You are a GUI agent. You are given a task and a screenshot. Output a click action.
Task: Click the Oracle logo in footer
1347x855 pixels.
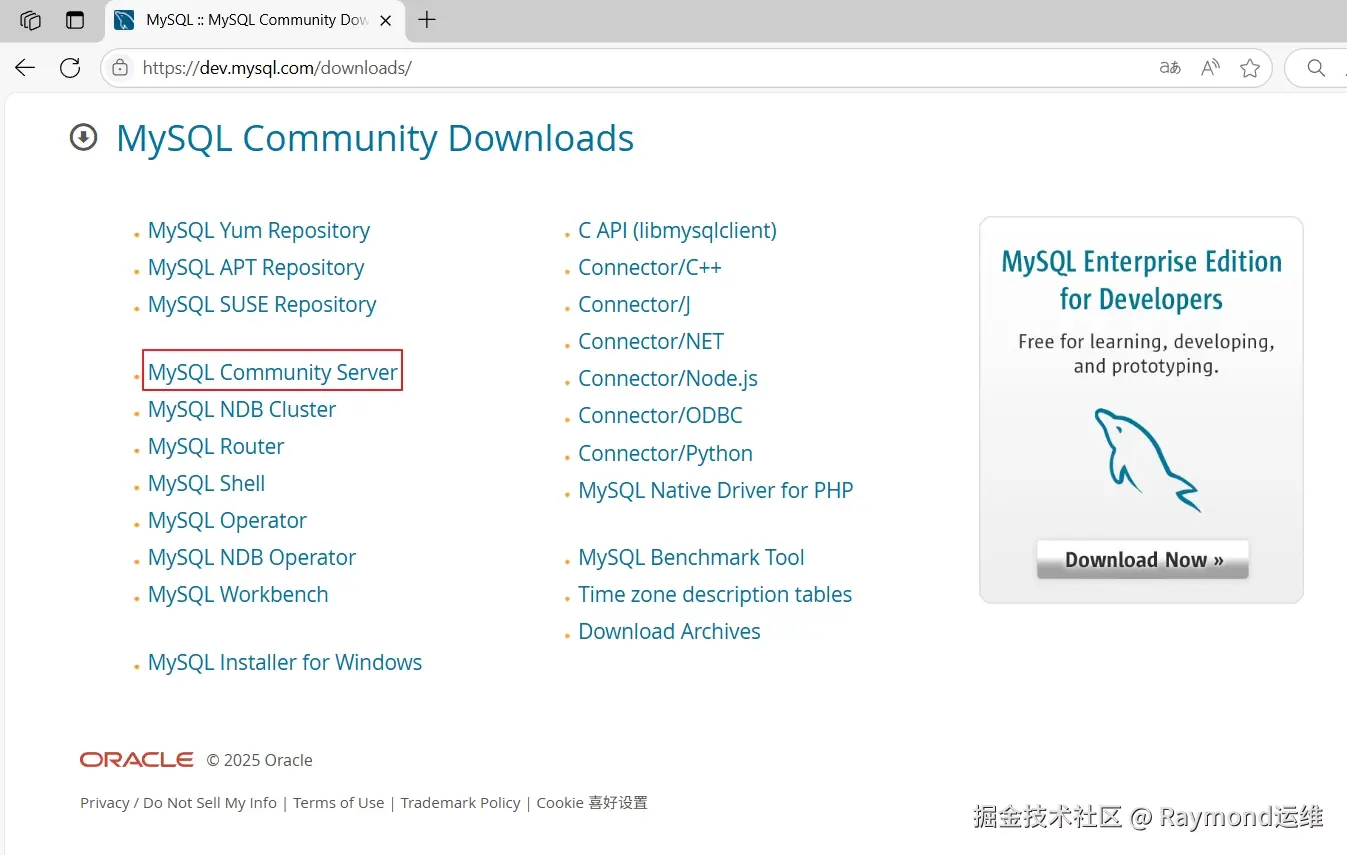click(x=137, y=760)
